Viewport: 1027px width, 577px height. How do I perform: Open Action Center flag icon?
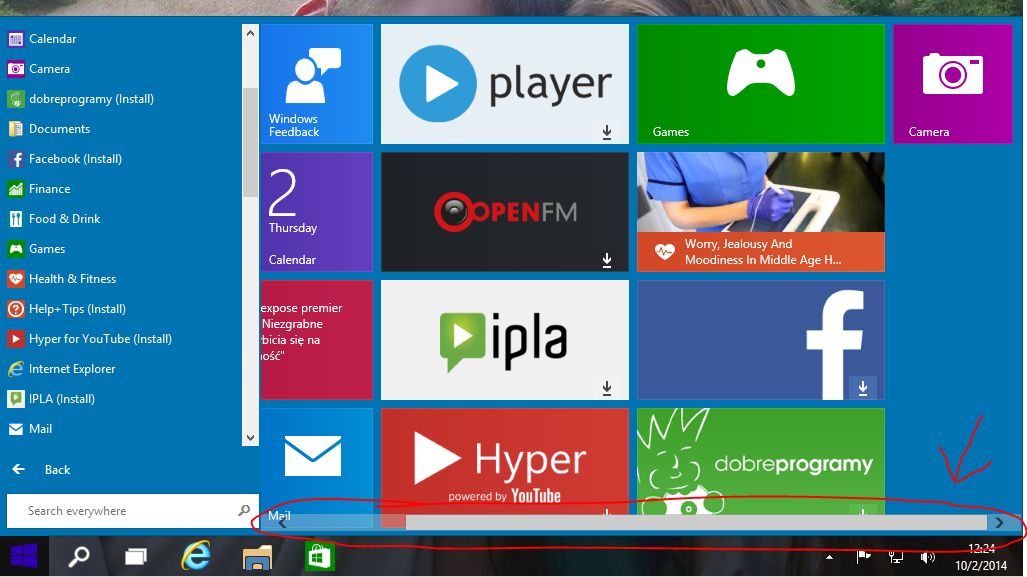(x=863, y=557)
